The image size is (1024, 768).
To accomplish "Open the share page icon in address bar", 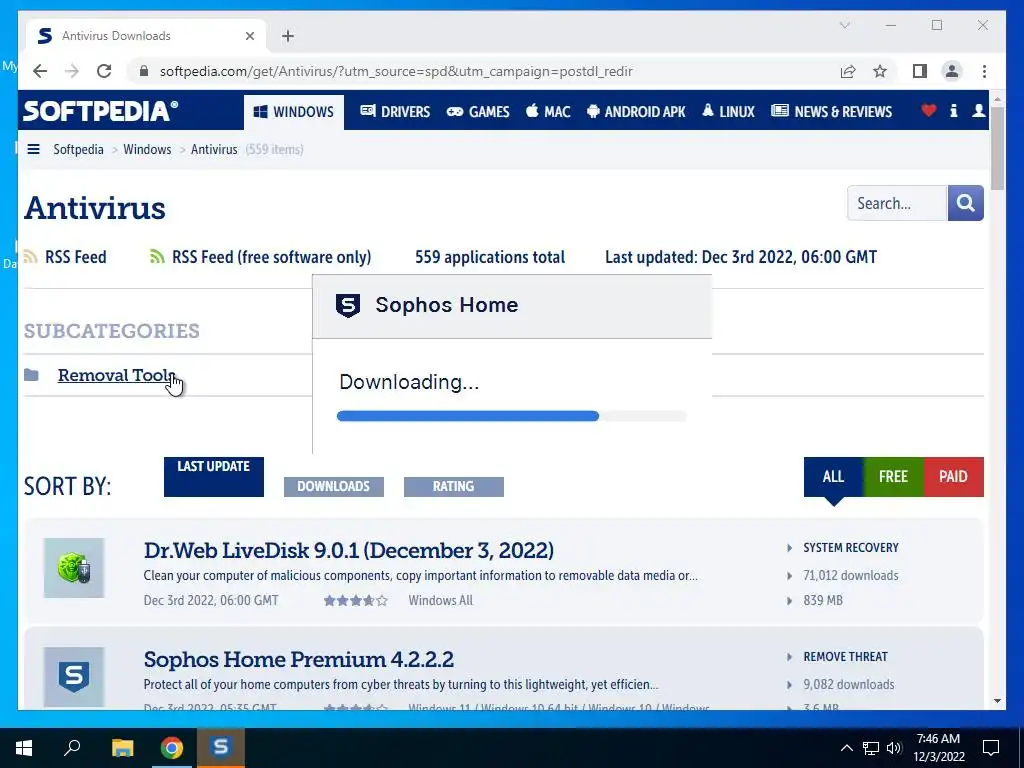I will coord(848,71).
